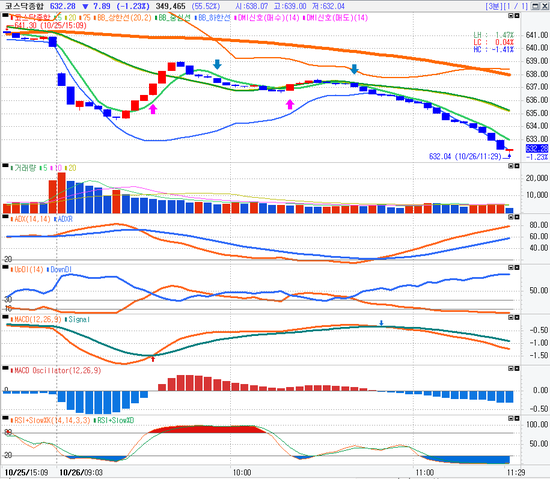Select the DownDI legend label
This screenshot has width=550, height=479.
[61, 270]
